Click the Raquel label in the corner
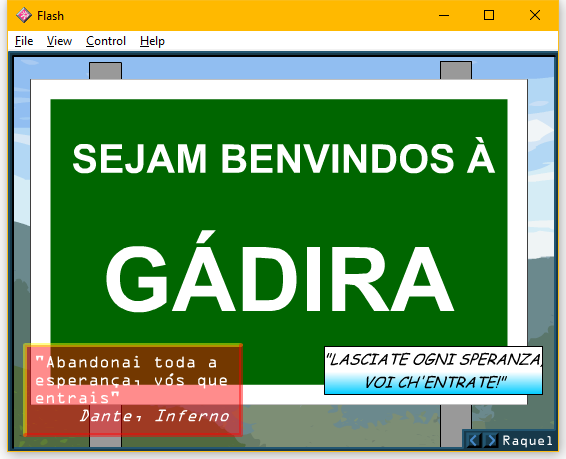Screen dimensions: 566x459 (x=527, y=441)
